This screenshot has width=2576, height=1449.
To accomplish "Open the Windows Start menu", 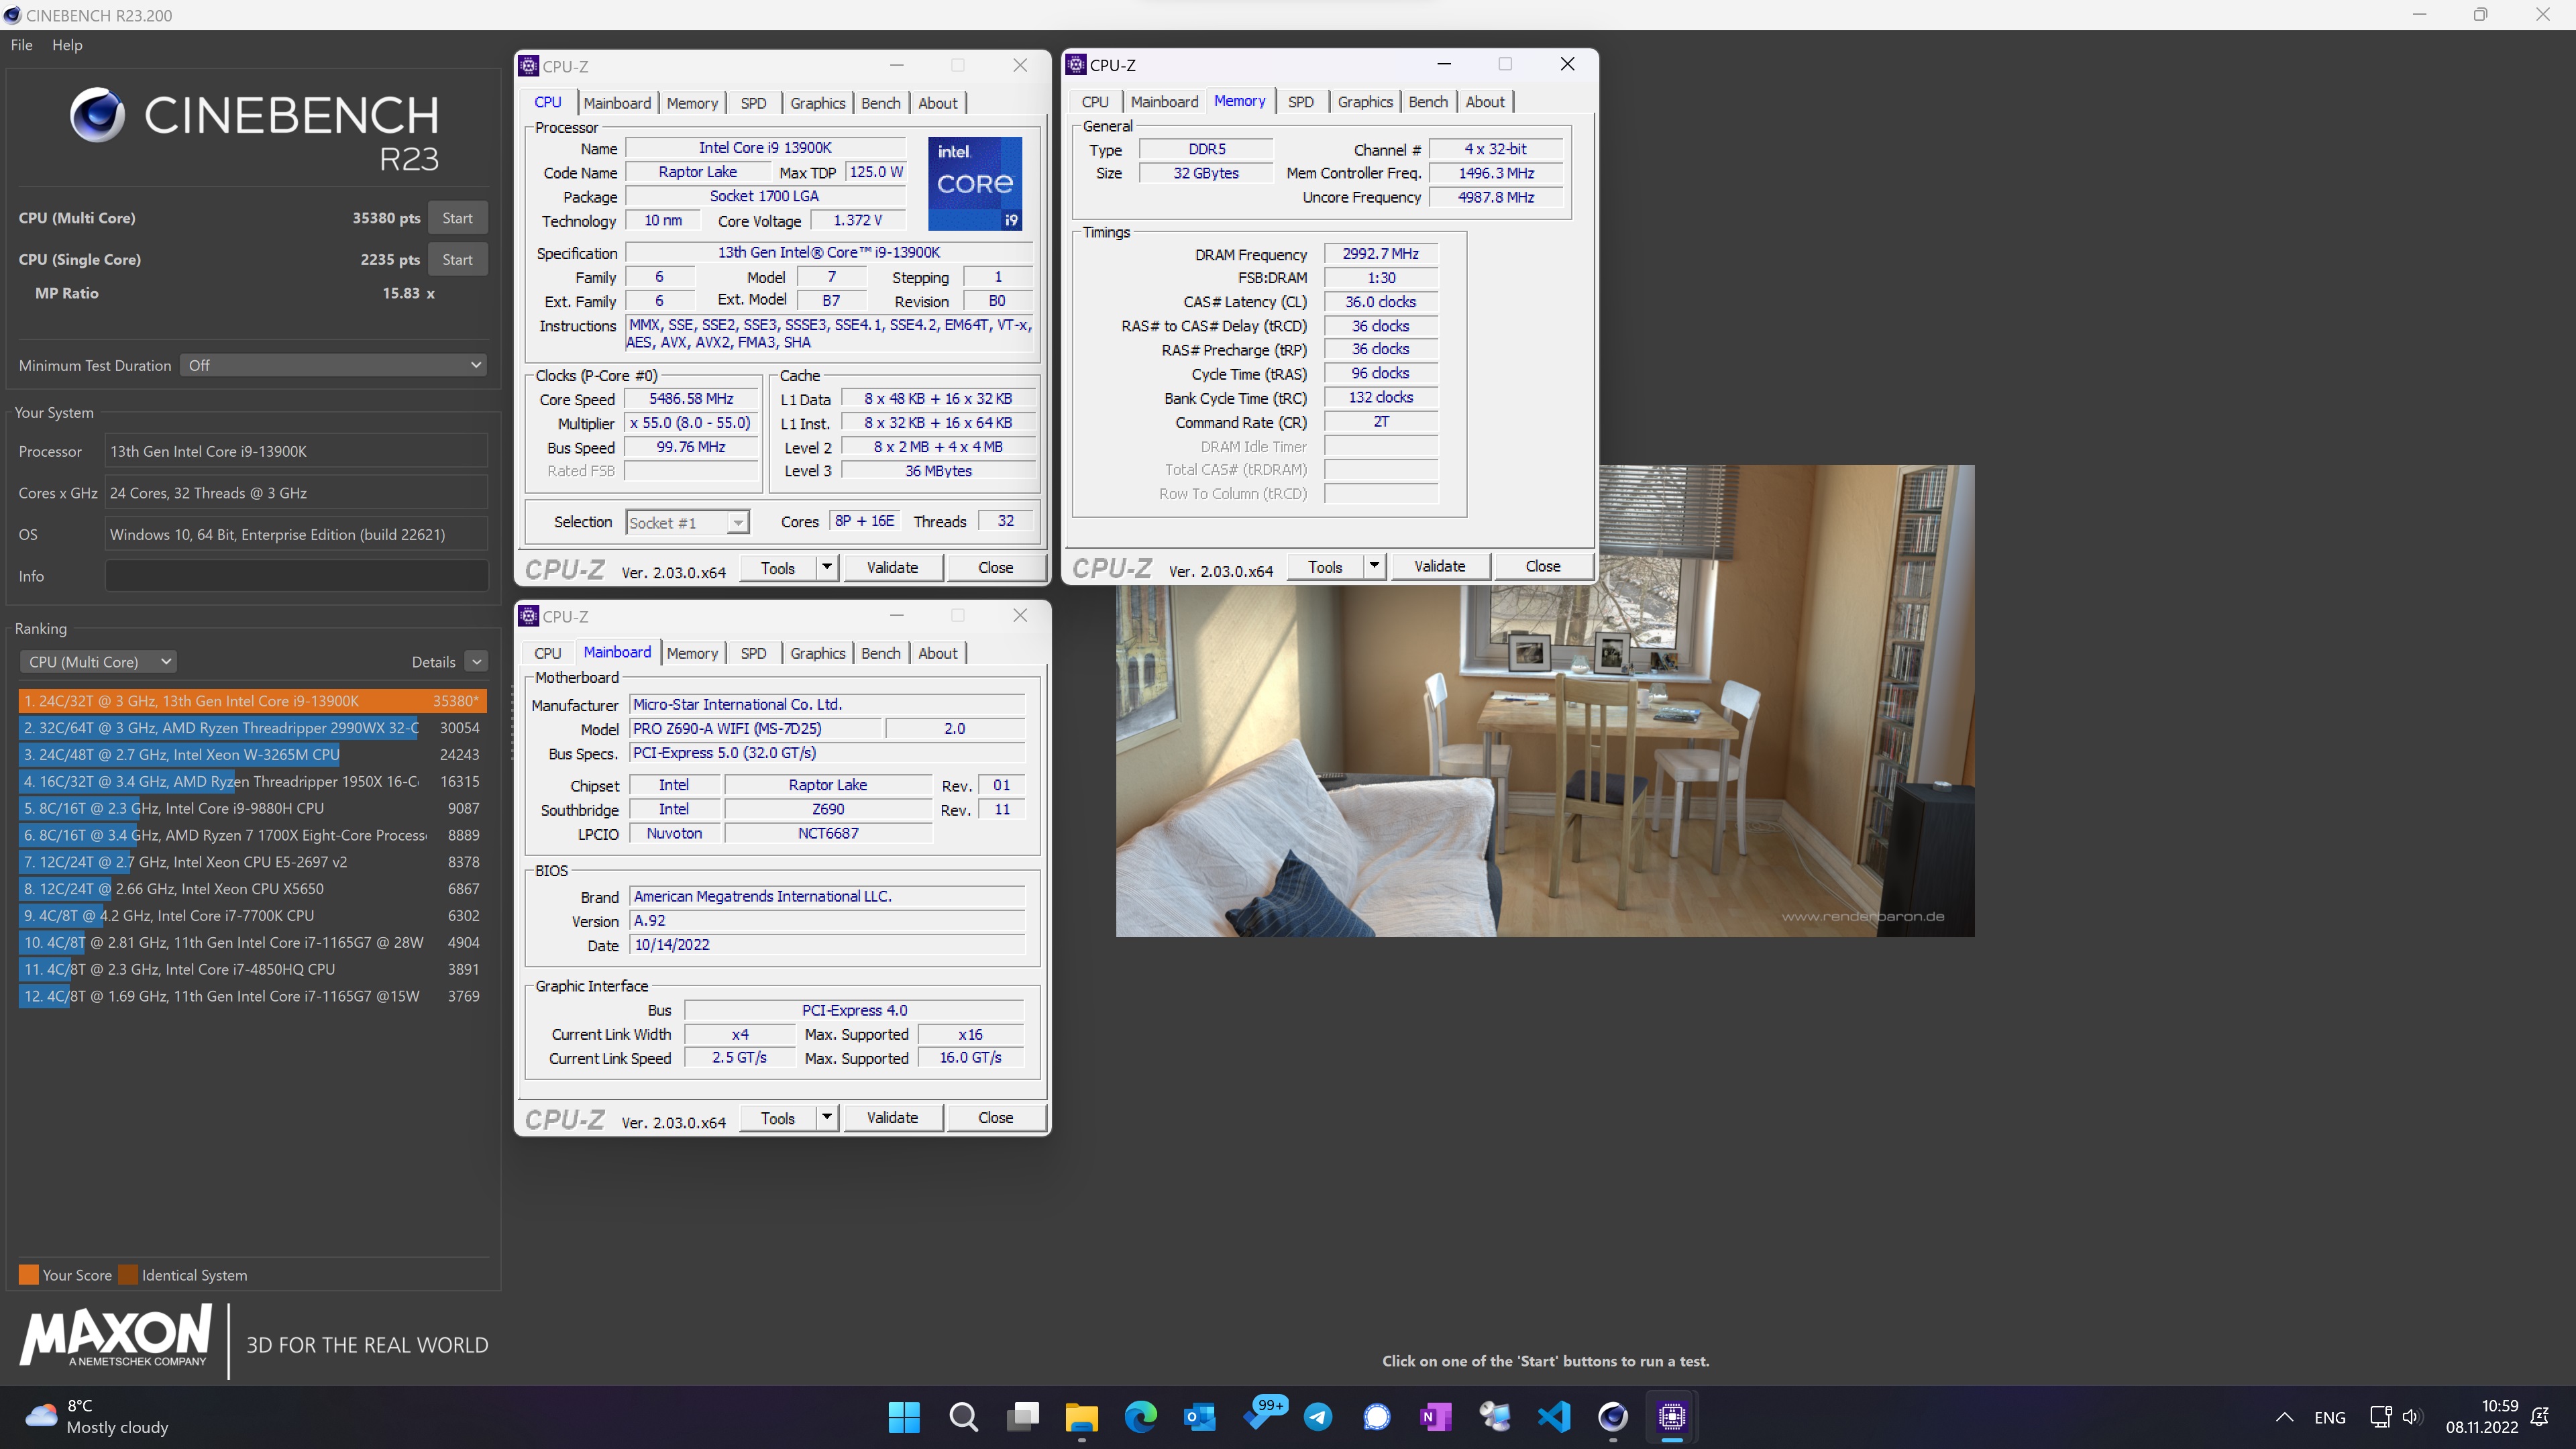I will (x=903, y=1416).
